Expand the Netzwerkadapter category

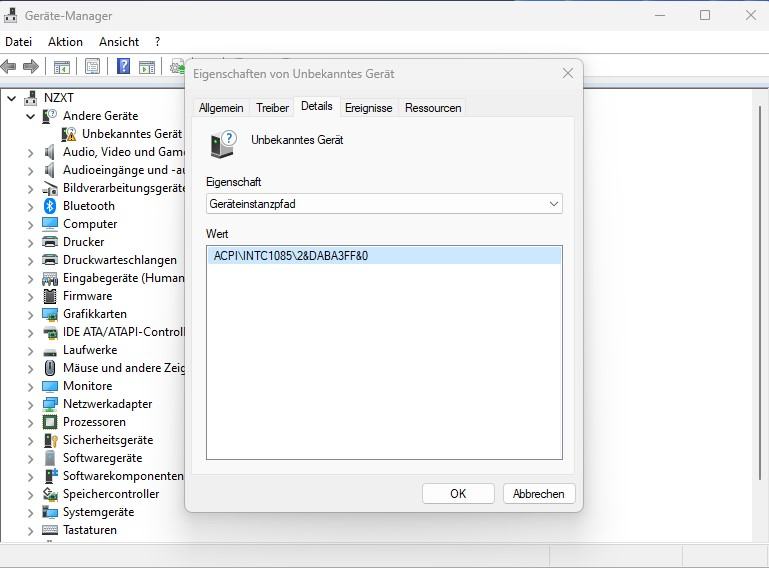click(30, 405)
